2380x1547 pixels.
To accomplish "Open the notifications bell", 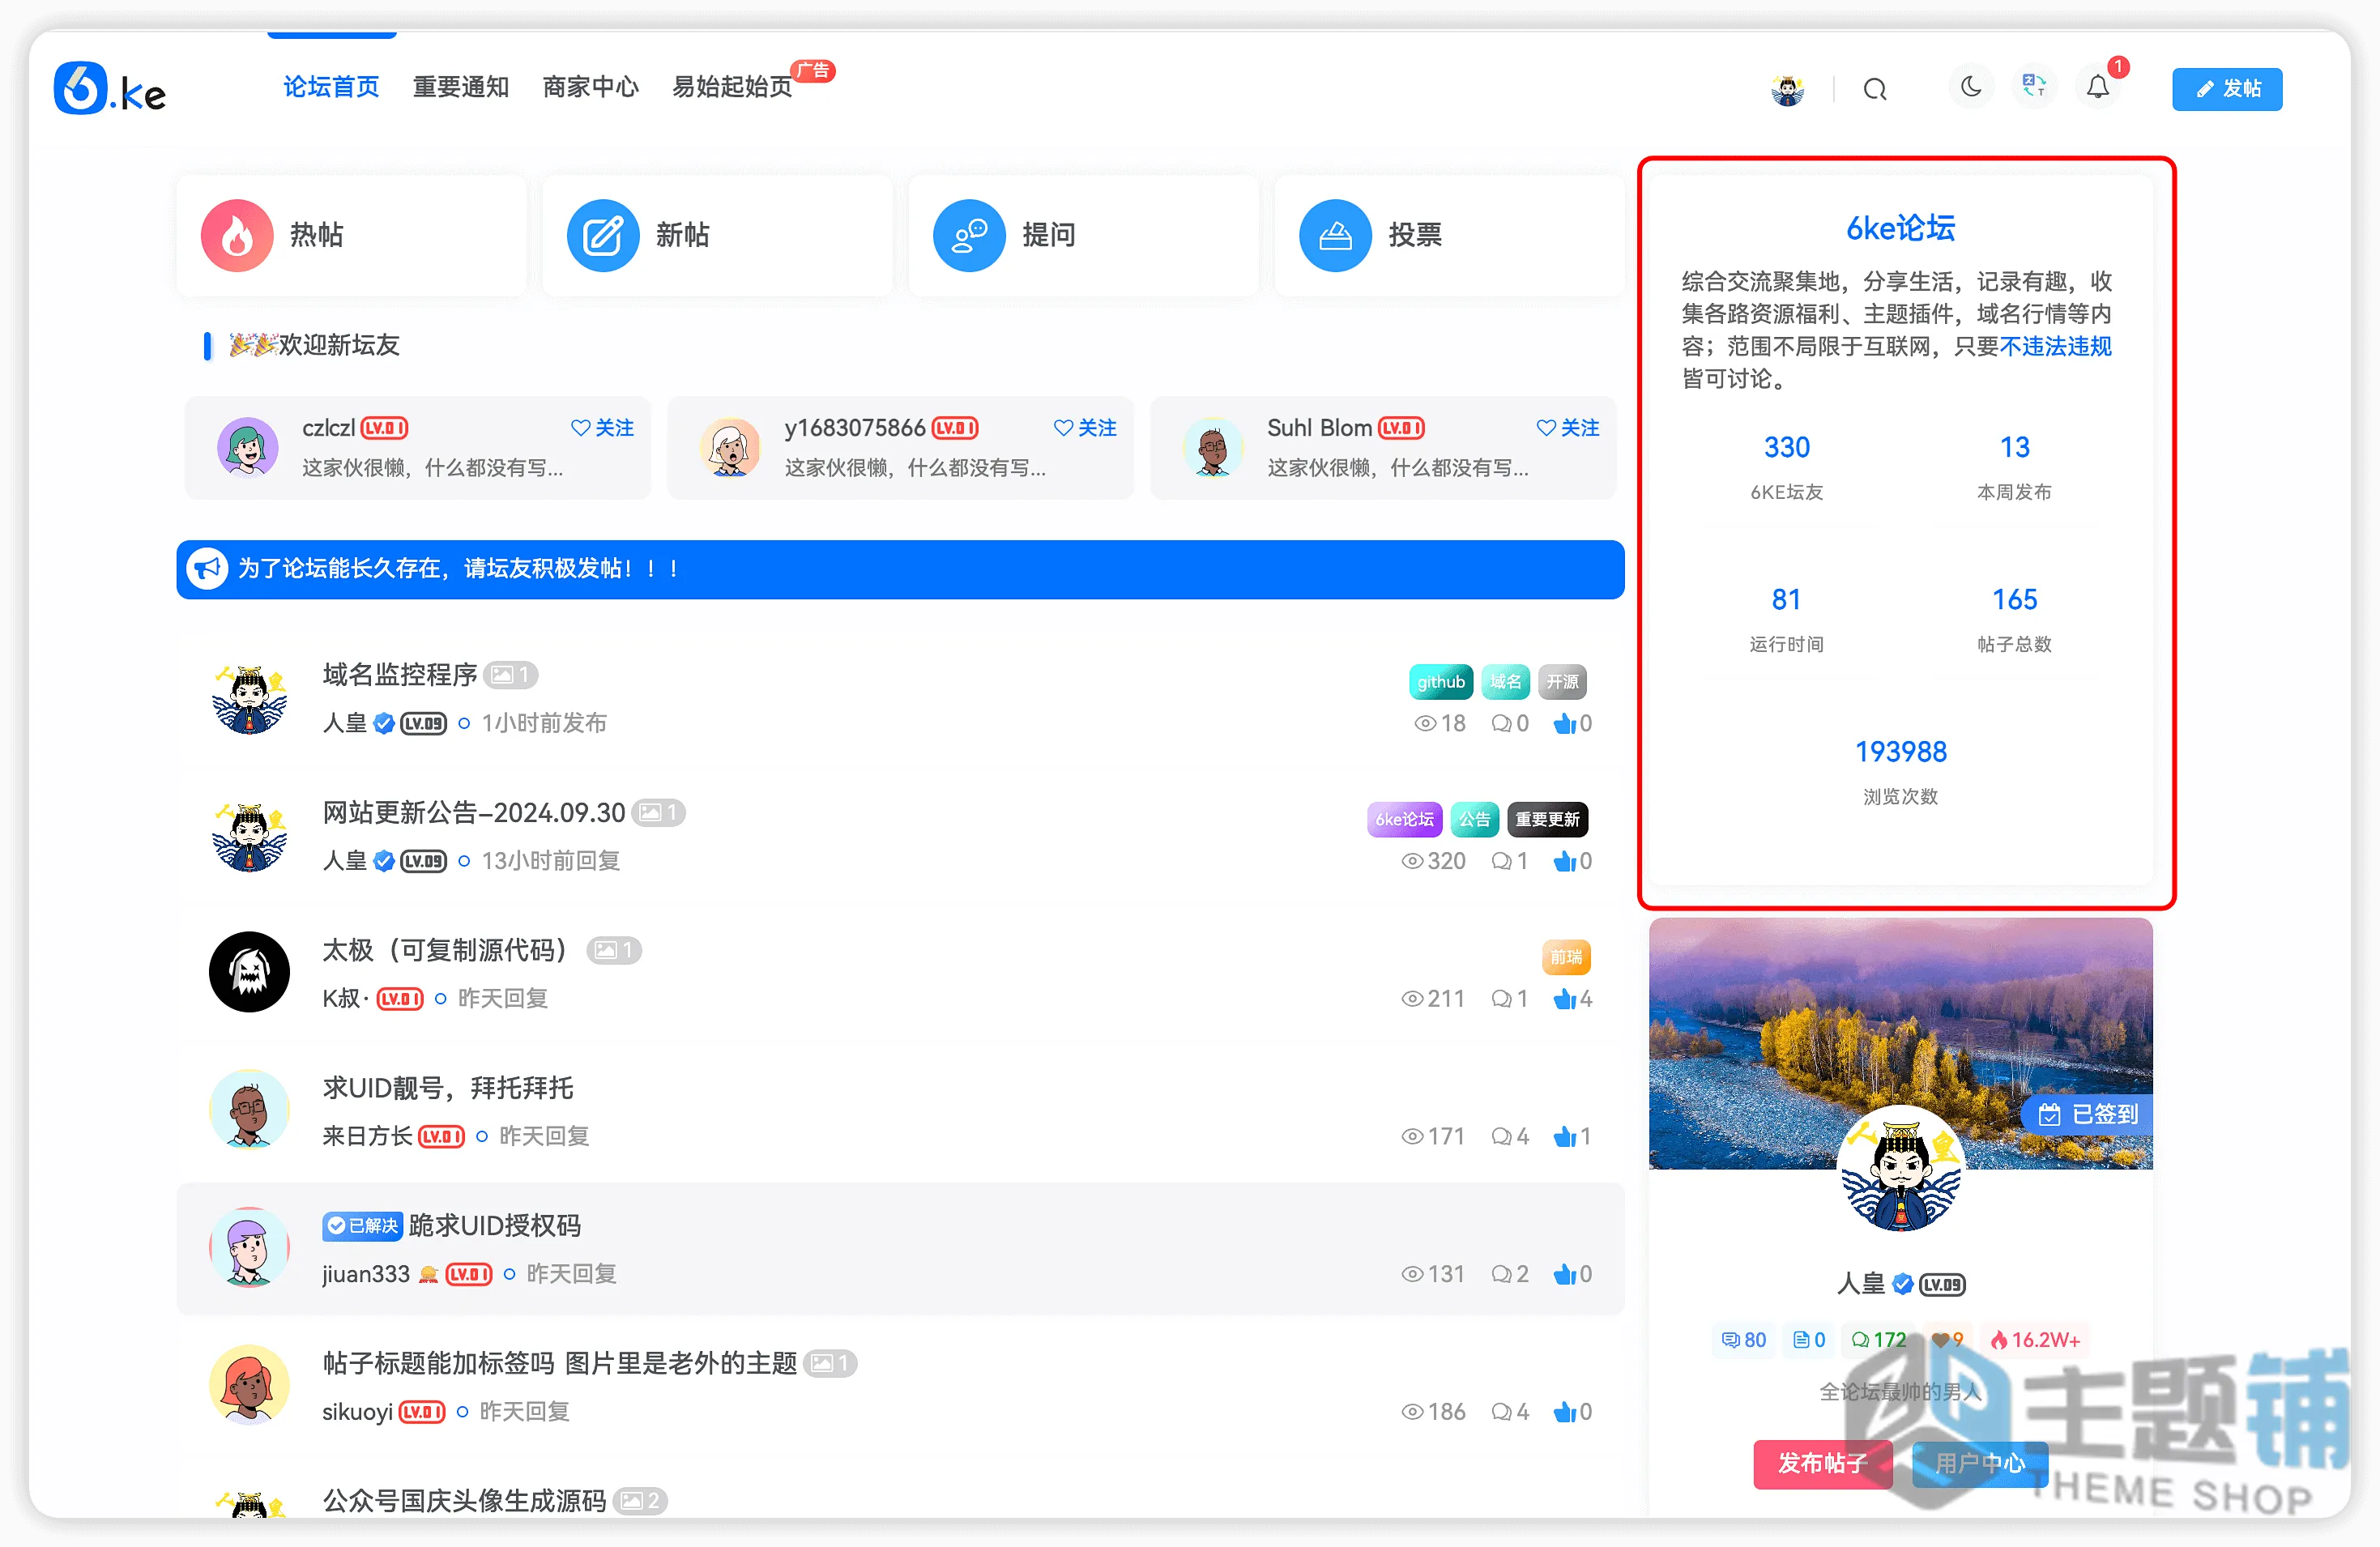I will tap(2098, 87).
